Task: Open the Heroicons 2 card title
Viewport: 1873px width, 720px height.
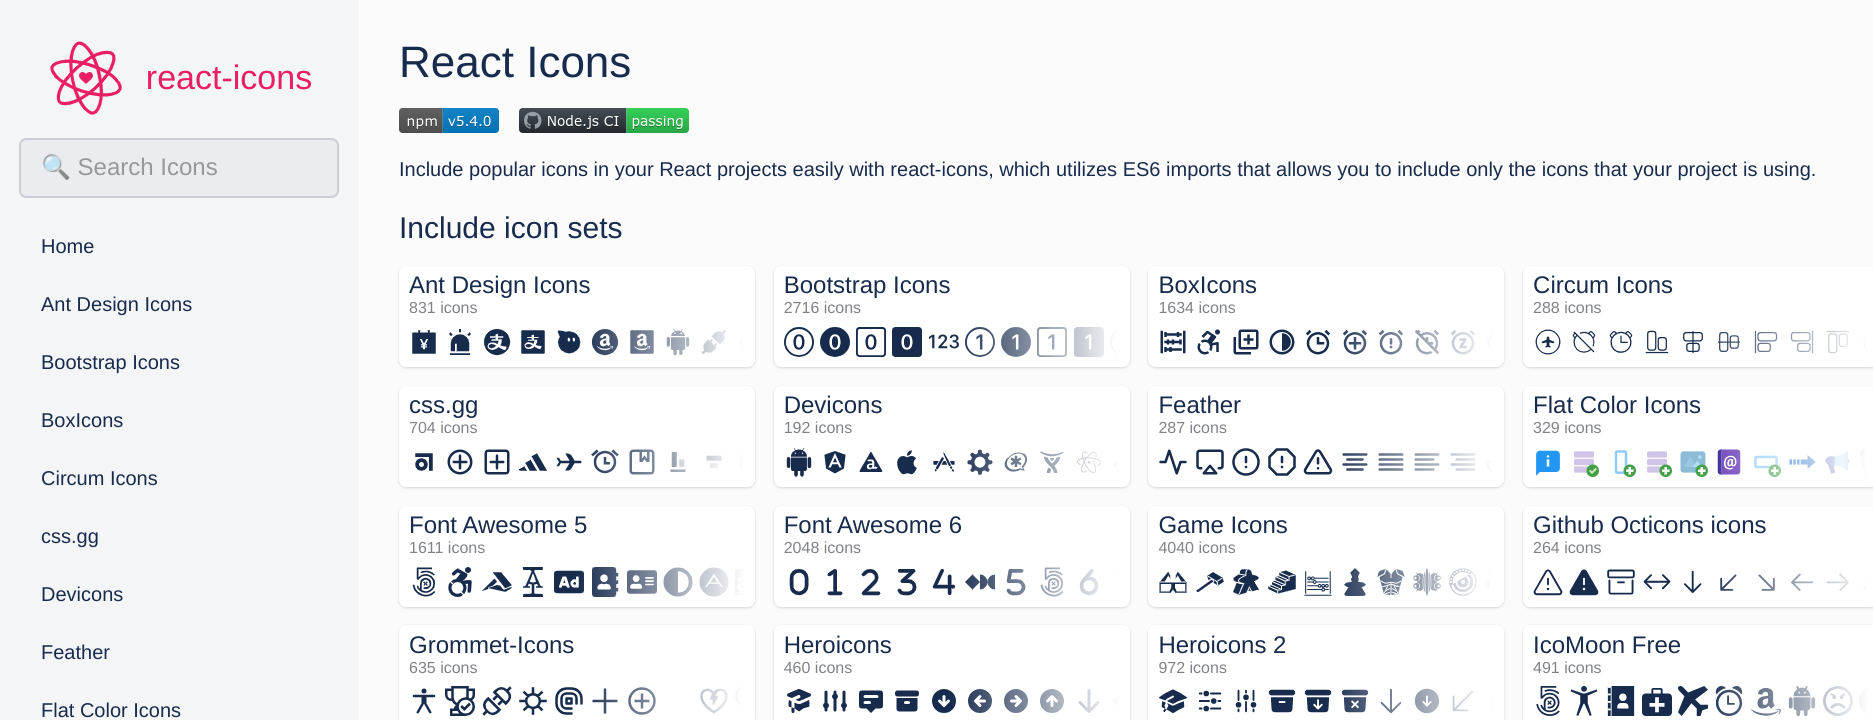Action: point(1222,645)
